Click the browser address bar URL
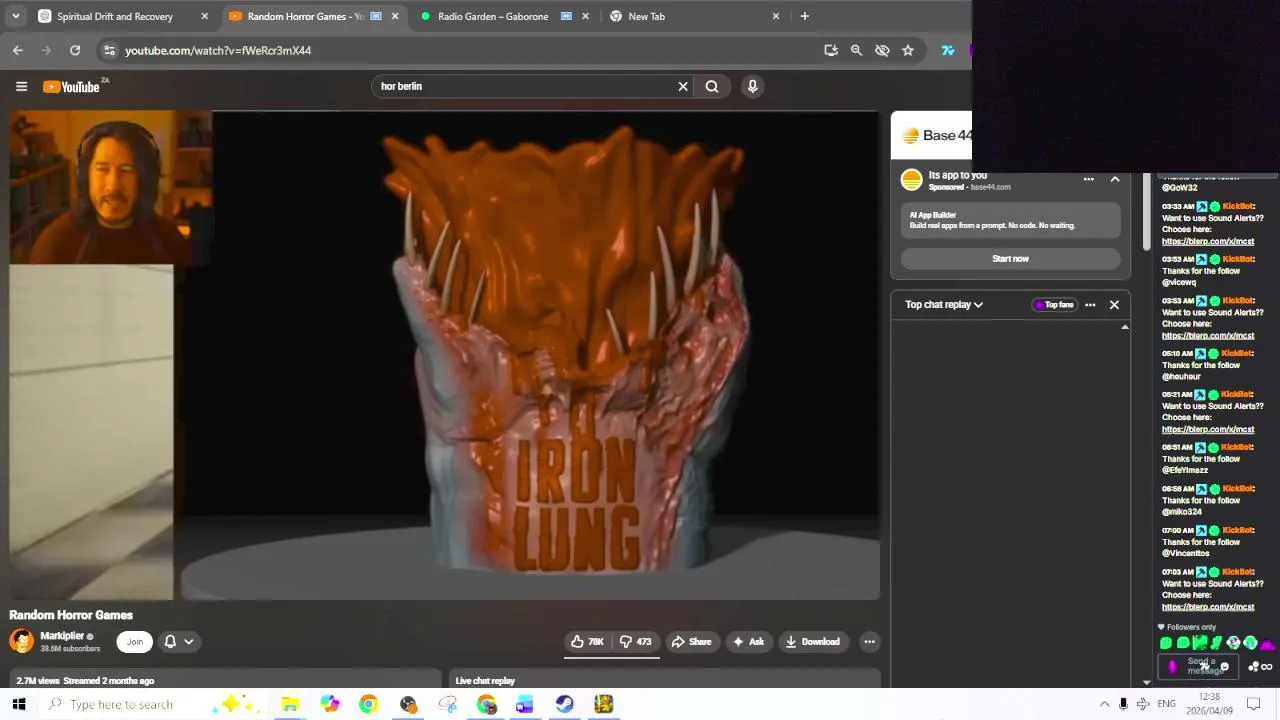 (x=218, y=50)
